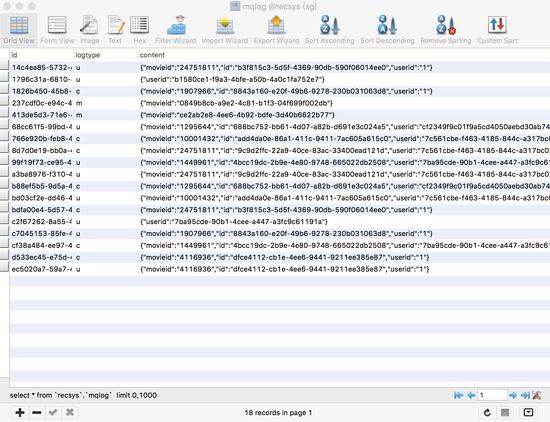Add a new record with plus button
This screenshot has width=550, height=422.
click(20, 413)
